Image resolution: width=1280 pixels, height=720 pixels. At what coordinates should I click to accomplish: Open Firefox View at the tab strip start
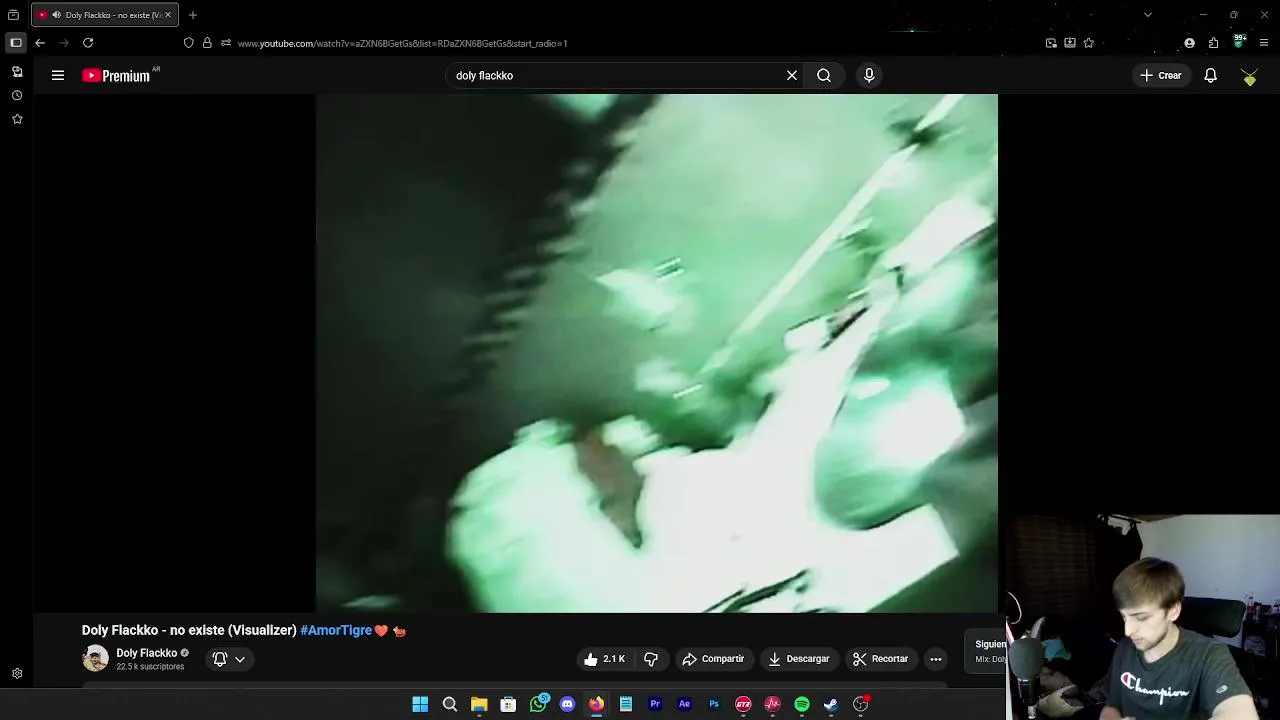(13, 15)
